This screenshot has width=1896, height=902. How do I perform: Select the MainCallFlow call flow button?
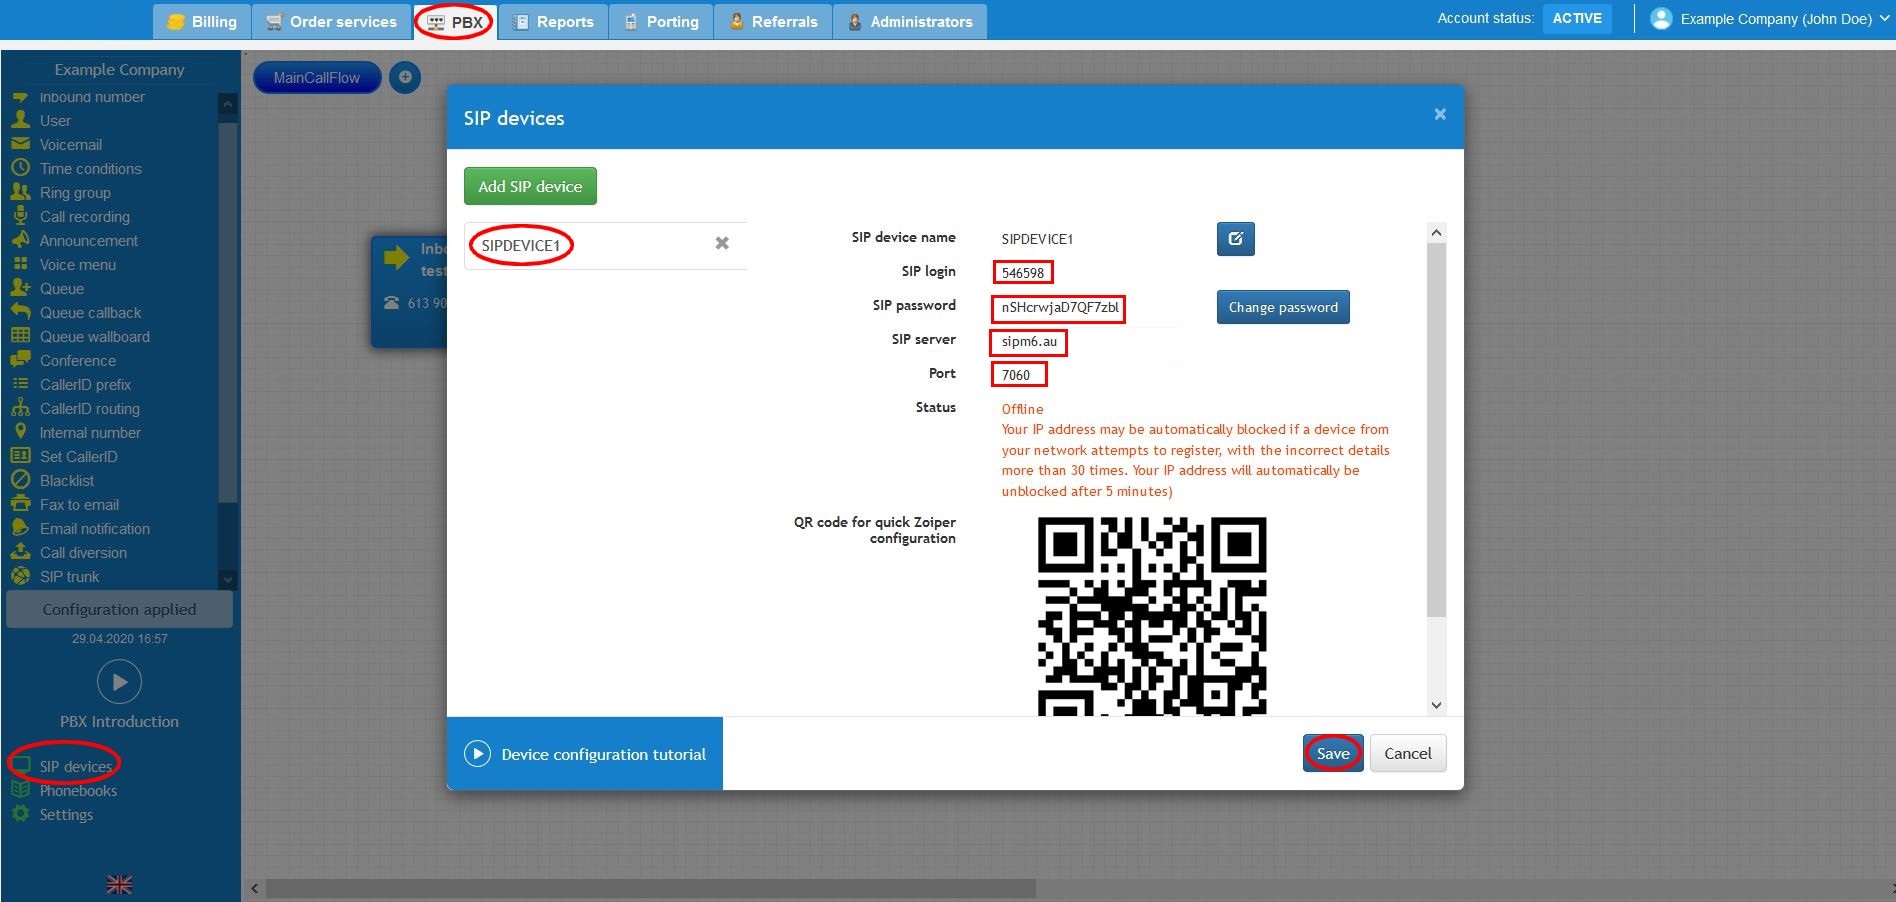317,78
